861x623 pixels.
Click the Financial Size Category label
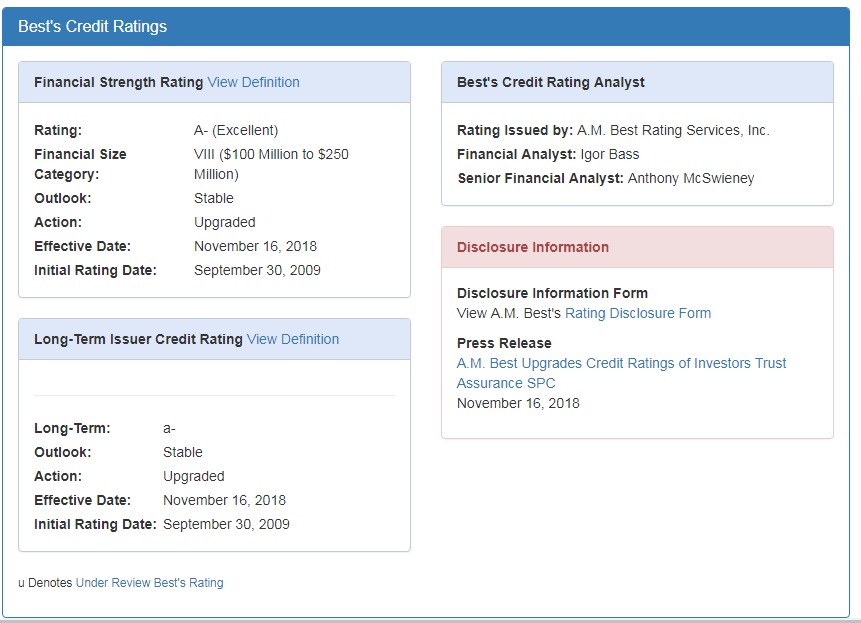[80, 164]
